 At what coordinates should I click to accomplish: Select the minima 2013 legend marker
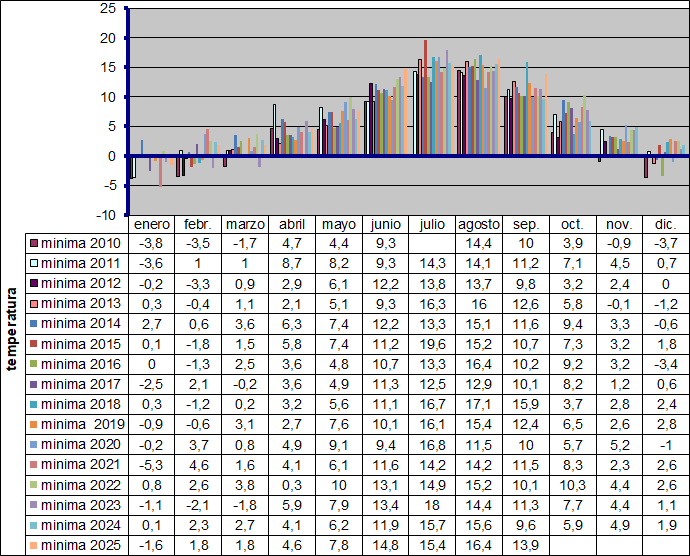coord(33,304)
